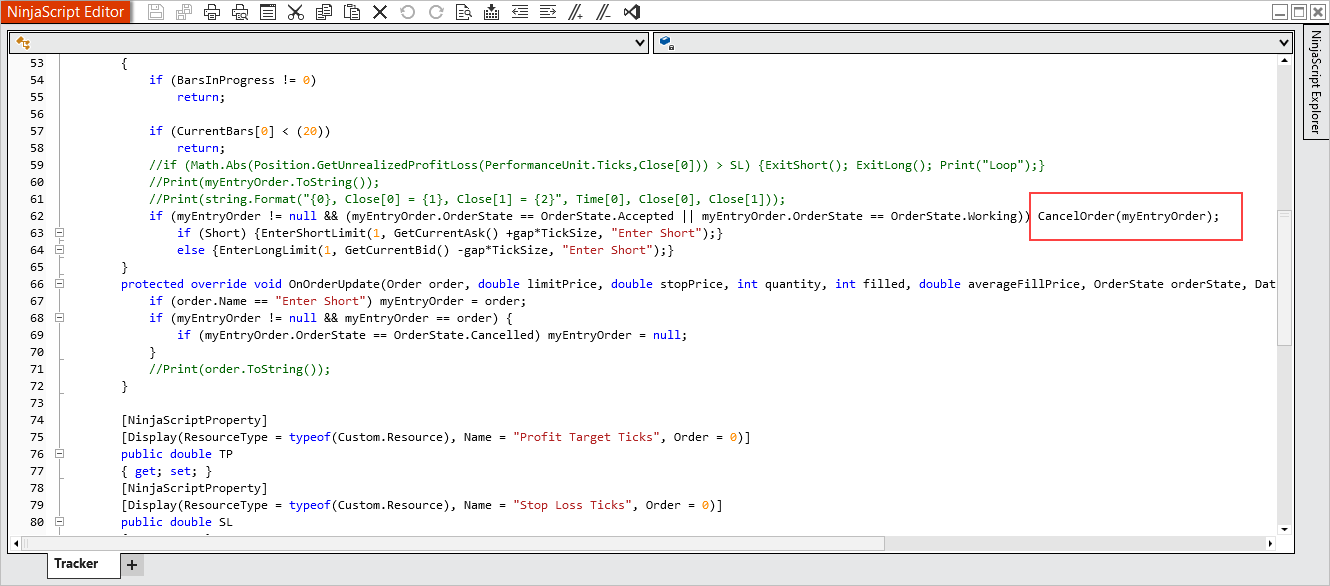The width and height of the screenshot is (1330, 586).
Task: Click the vertical scrollbar down arrow
Action: (1285, 529)
